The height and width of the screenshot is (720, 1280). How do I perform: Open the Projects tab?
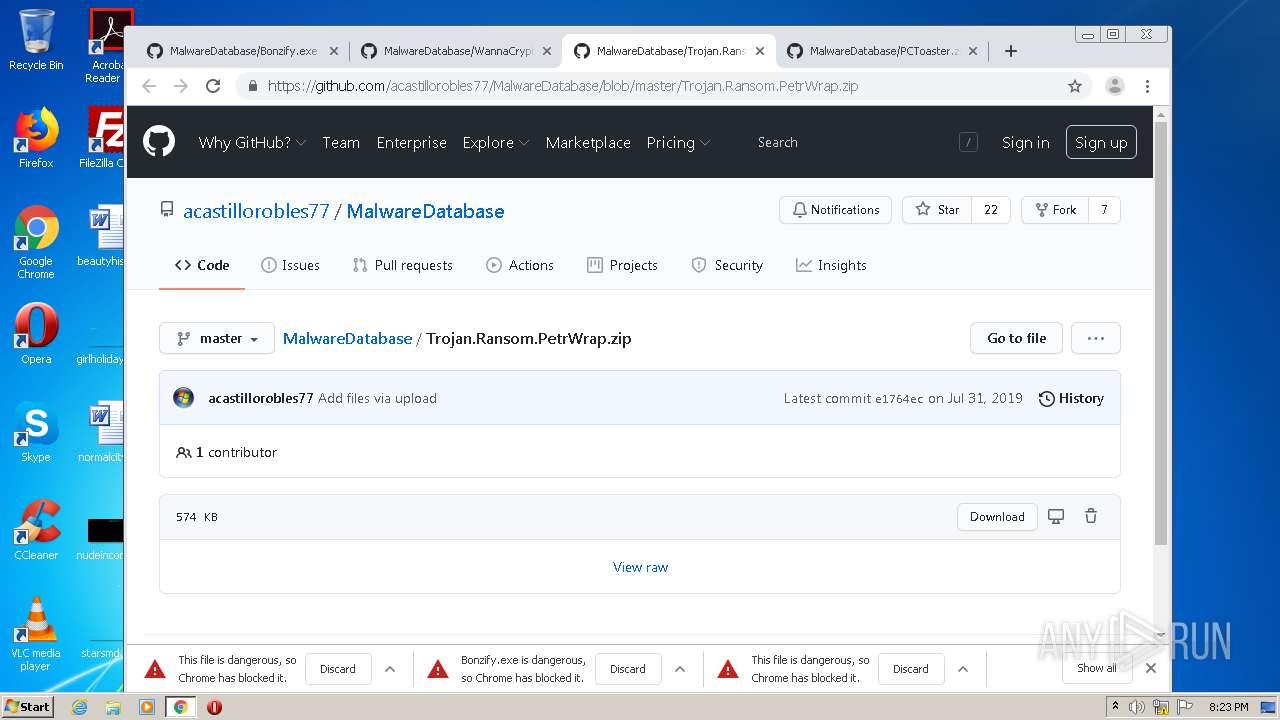622,265
